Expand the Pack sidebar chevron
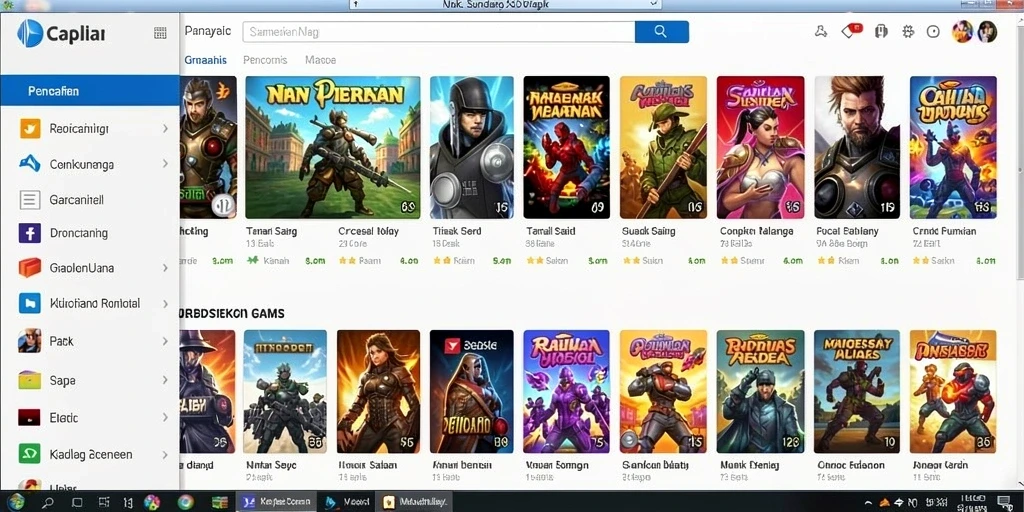The image size is (1024, 512). click(x=165, y=341)
